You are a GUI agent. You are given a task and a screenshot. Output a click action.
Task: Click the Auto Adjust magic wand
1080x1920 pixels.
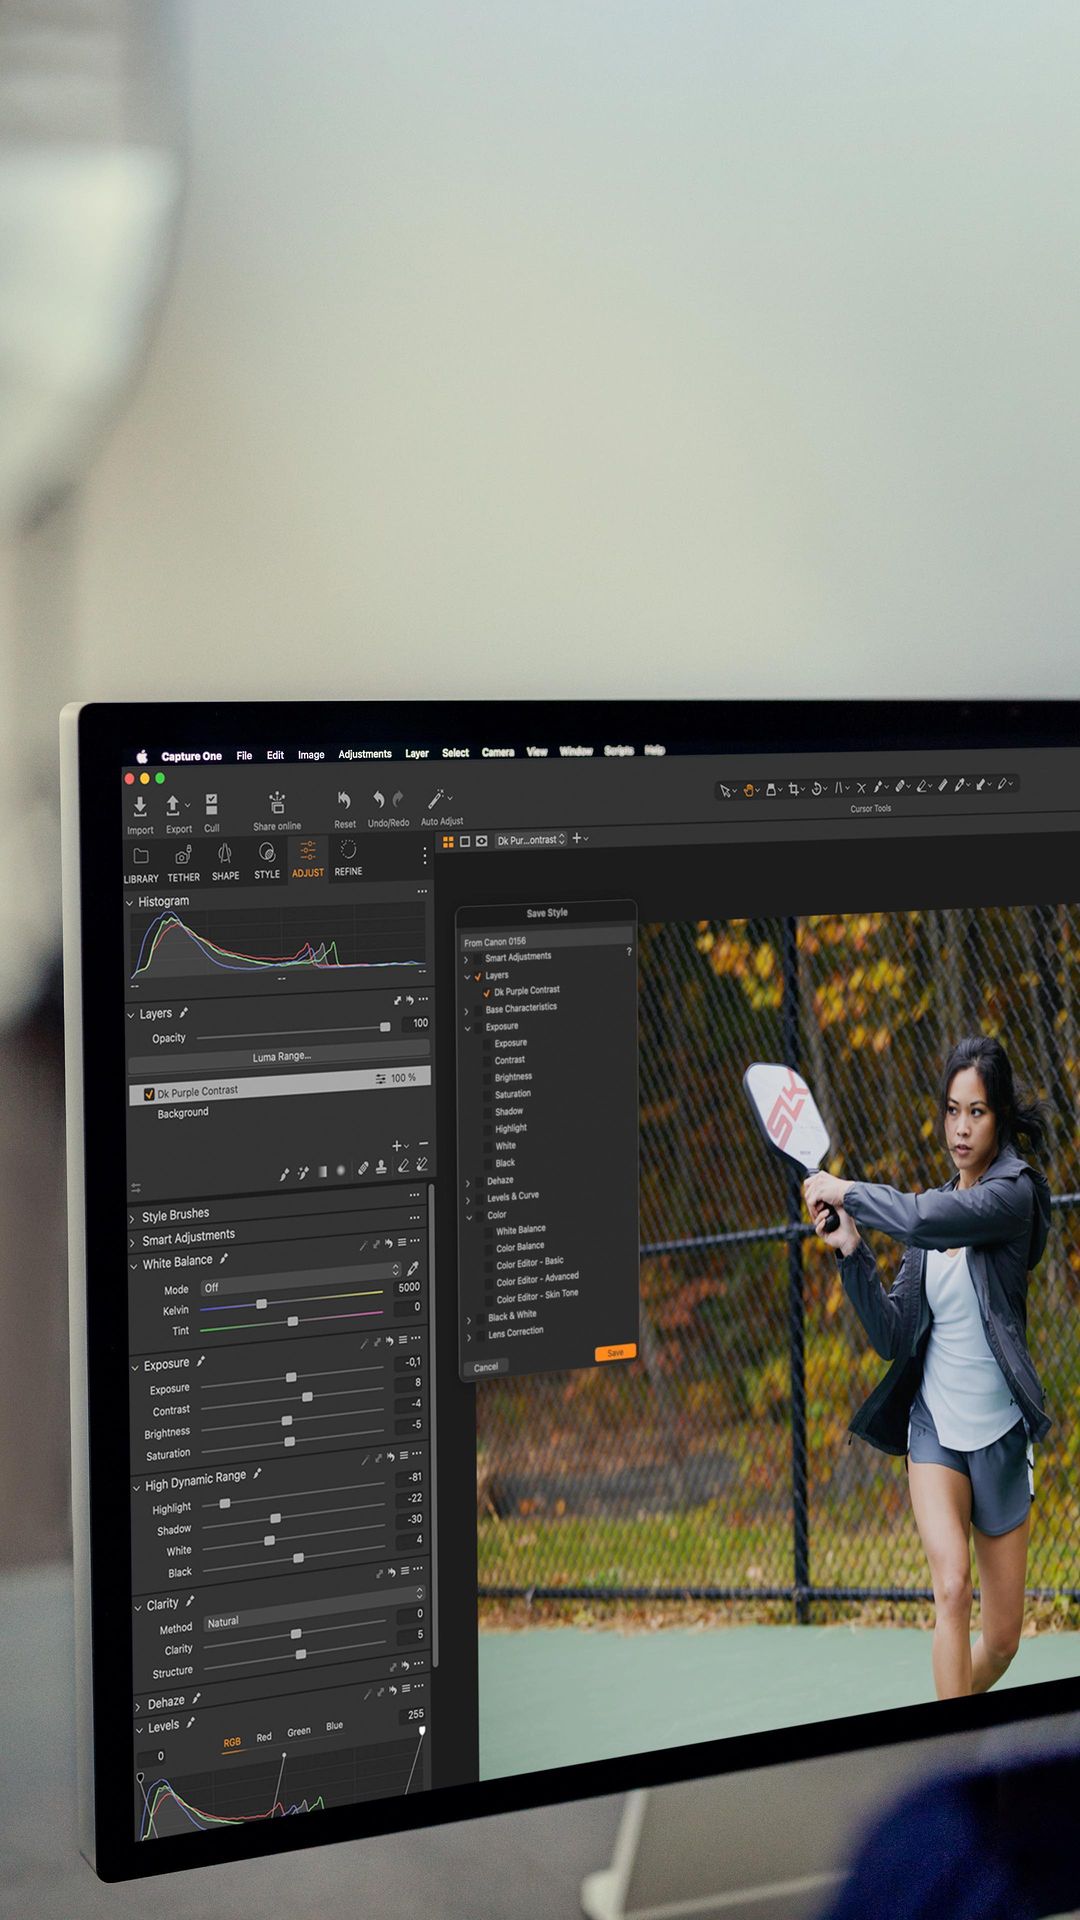pos(436,799)
